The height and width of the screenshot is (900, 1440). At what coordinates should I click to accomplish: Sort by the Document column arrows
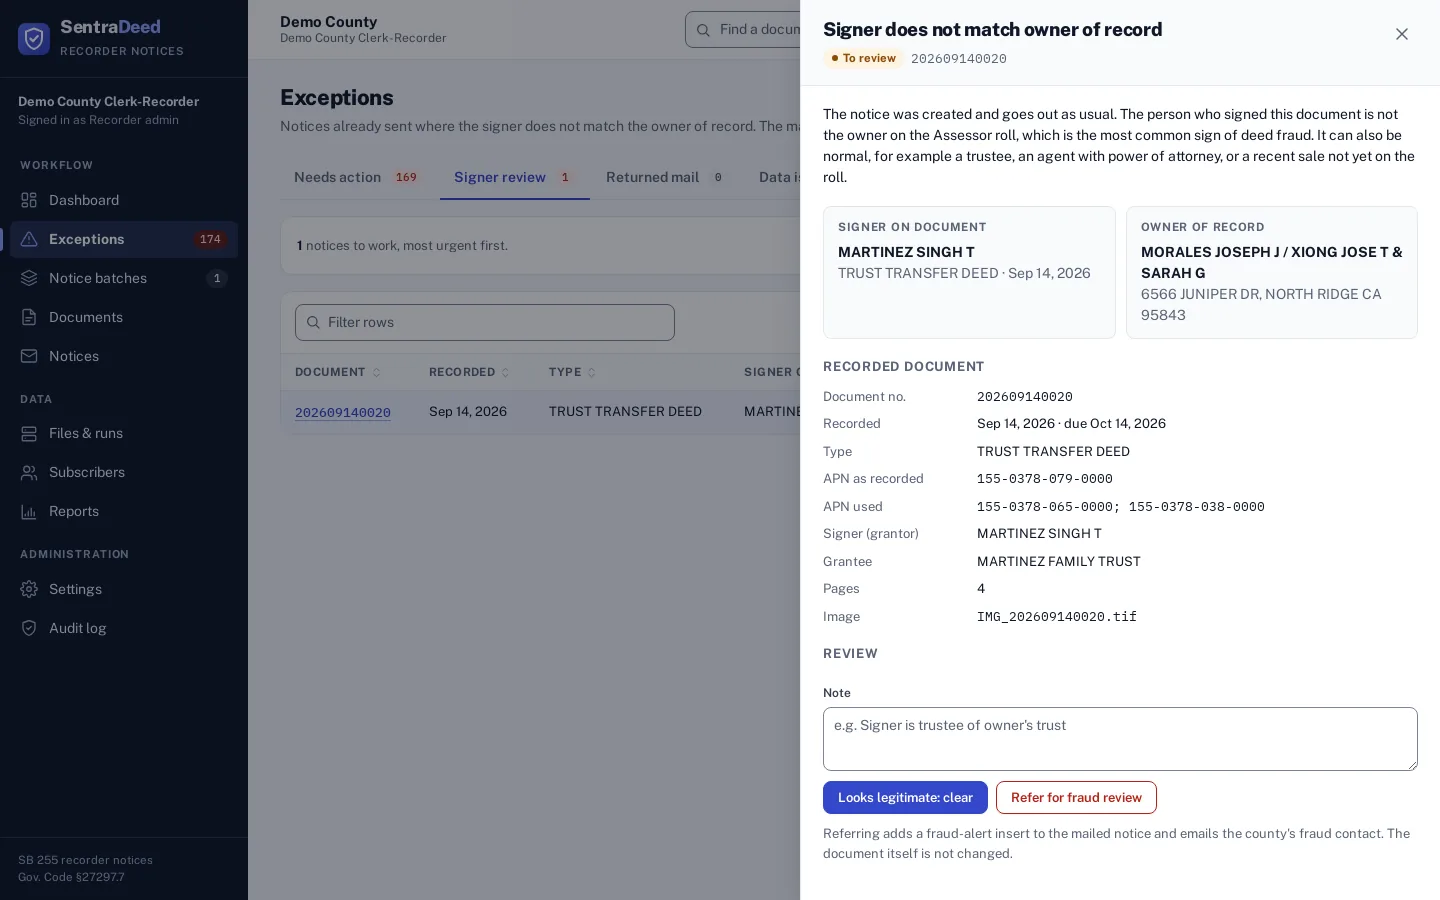(x=376, y=372)
